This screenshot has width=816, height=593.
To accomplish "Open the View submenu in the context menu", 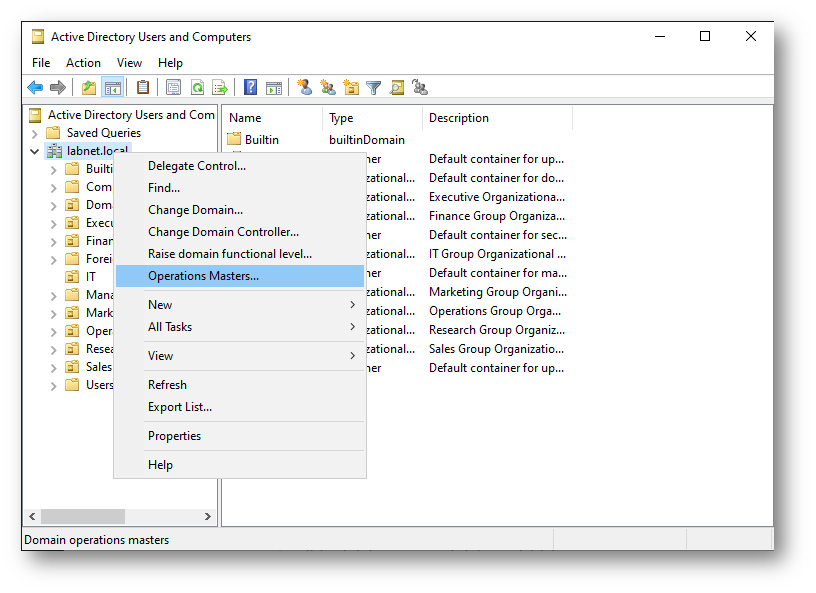I will [240, 356].
